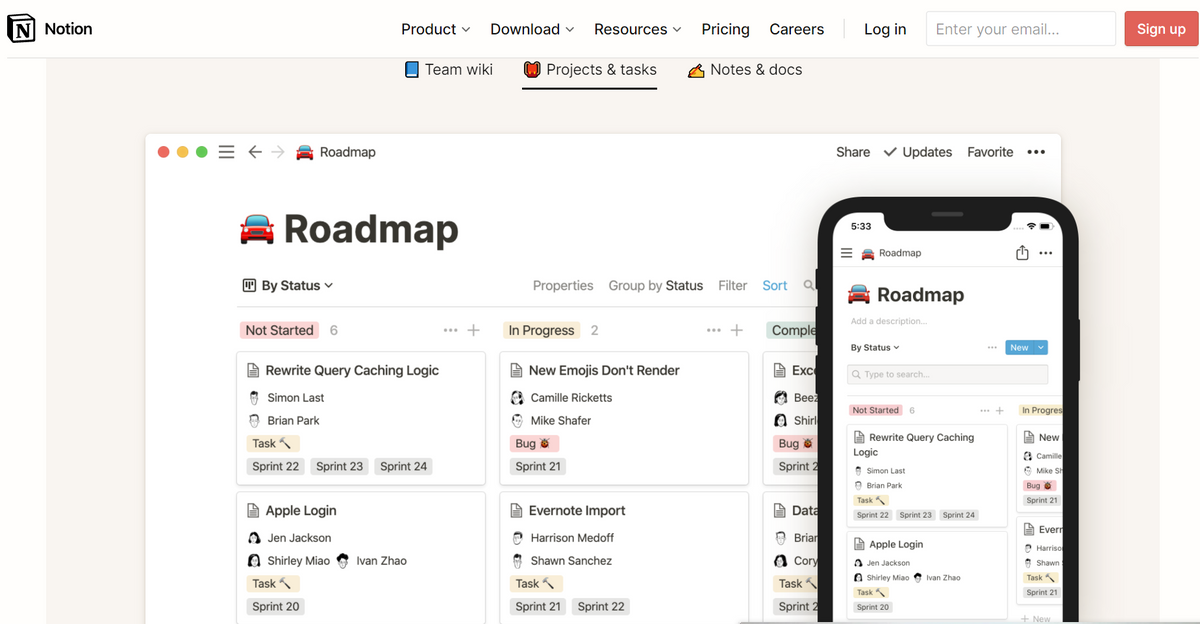Image resolution: width=1200 pixels, height=624 pixels.
Task: Click the back arrow in Roadmap window
Action: tap(255, 152)
